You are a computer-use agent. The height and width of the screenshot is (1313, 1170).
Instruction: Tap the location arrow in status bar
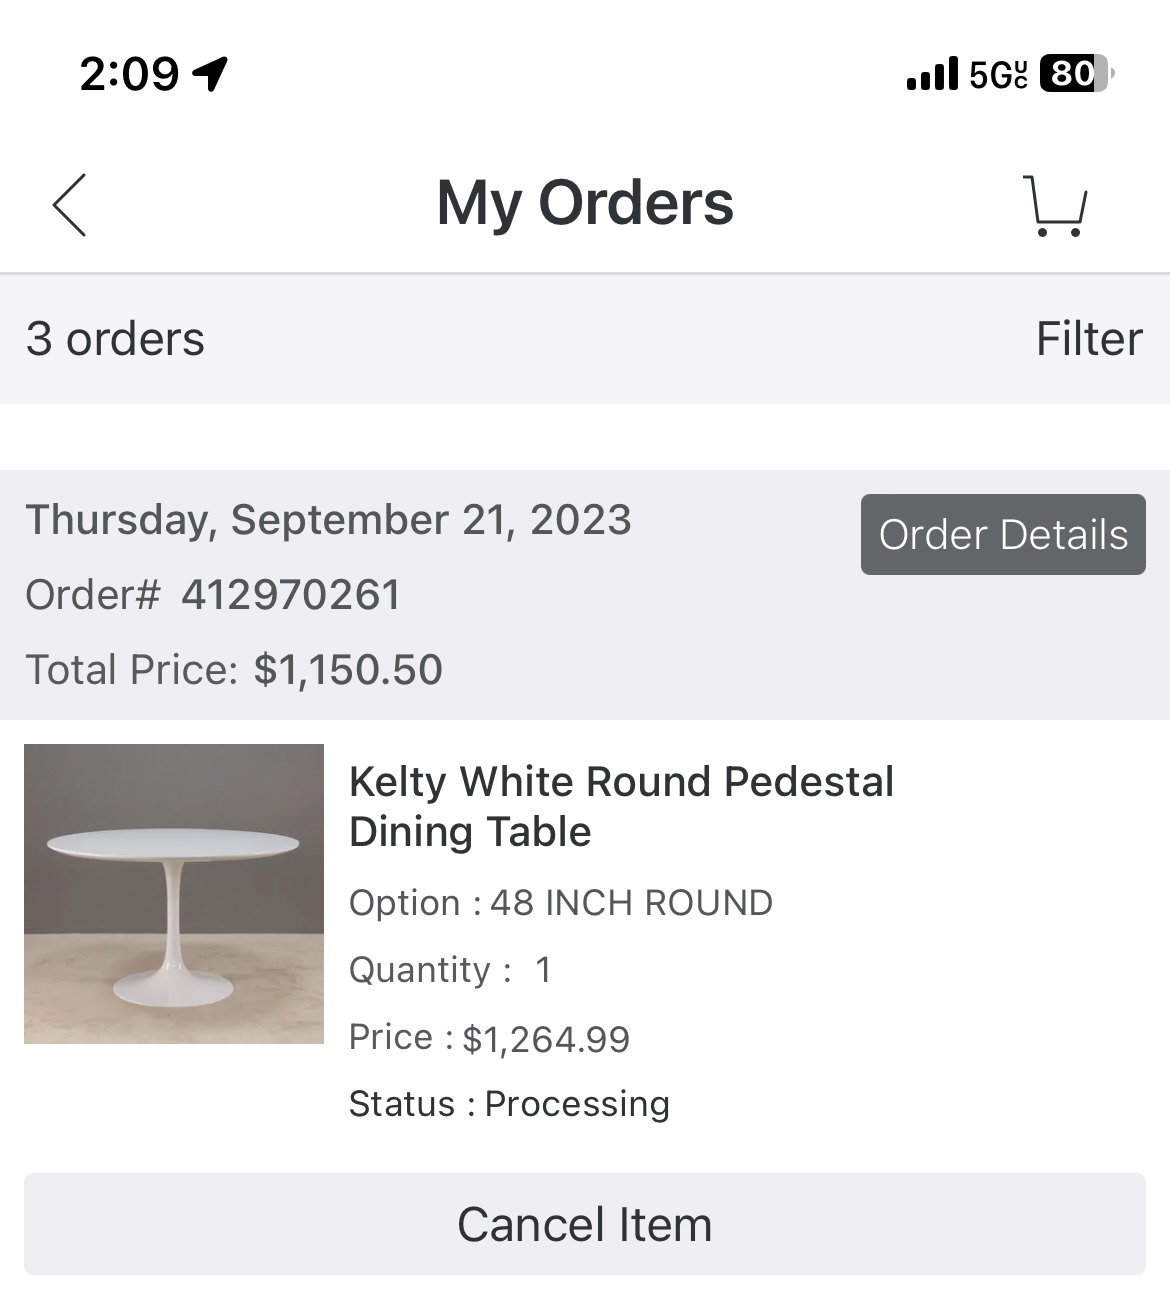point(211,73)
